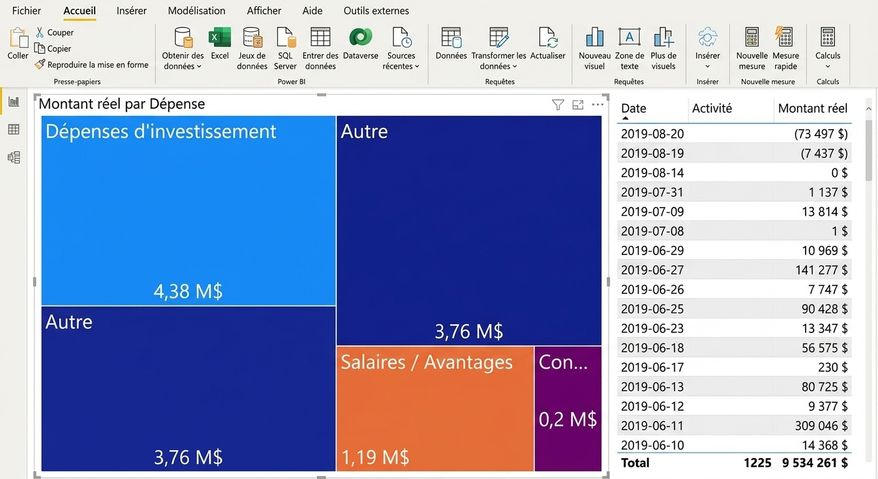Open Obtenir des données
This screenshot has height=479, width=878.
pyautogui.click(x=183, y=49)
